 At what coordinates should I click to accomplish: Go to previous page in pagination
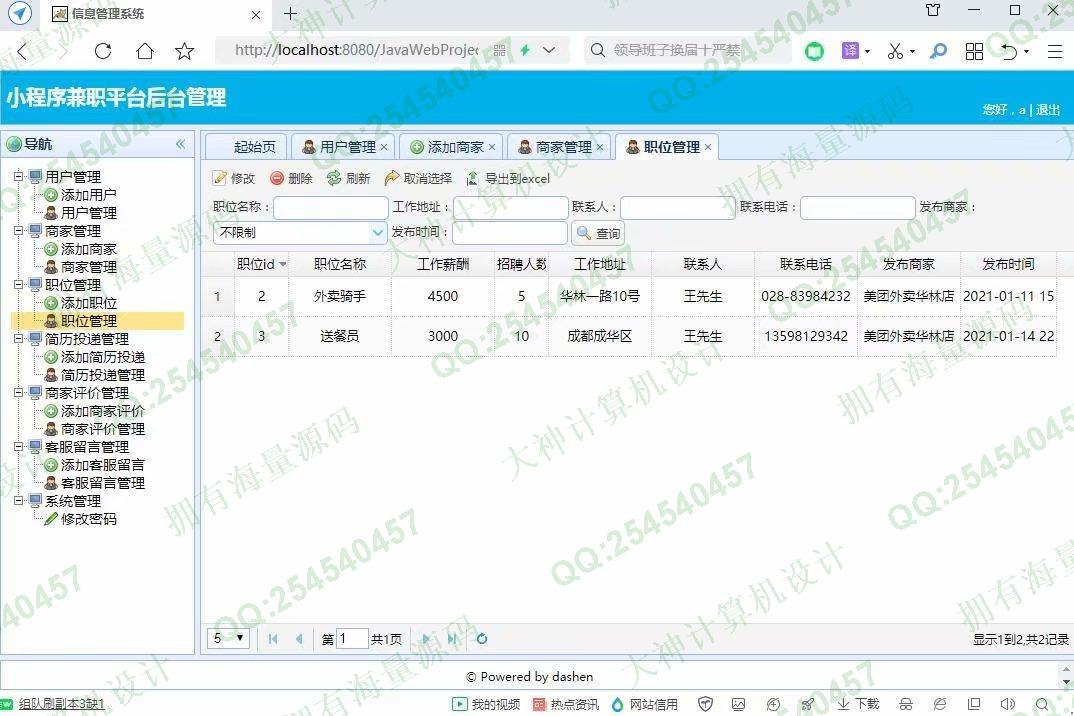pos(299,639)
